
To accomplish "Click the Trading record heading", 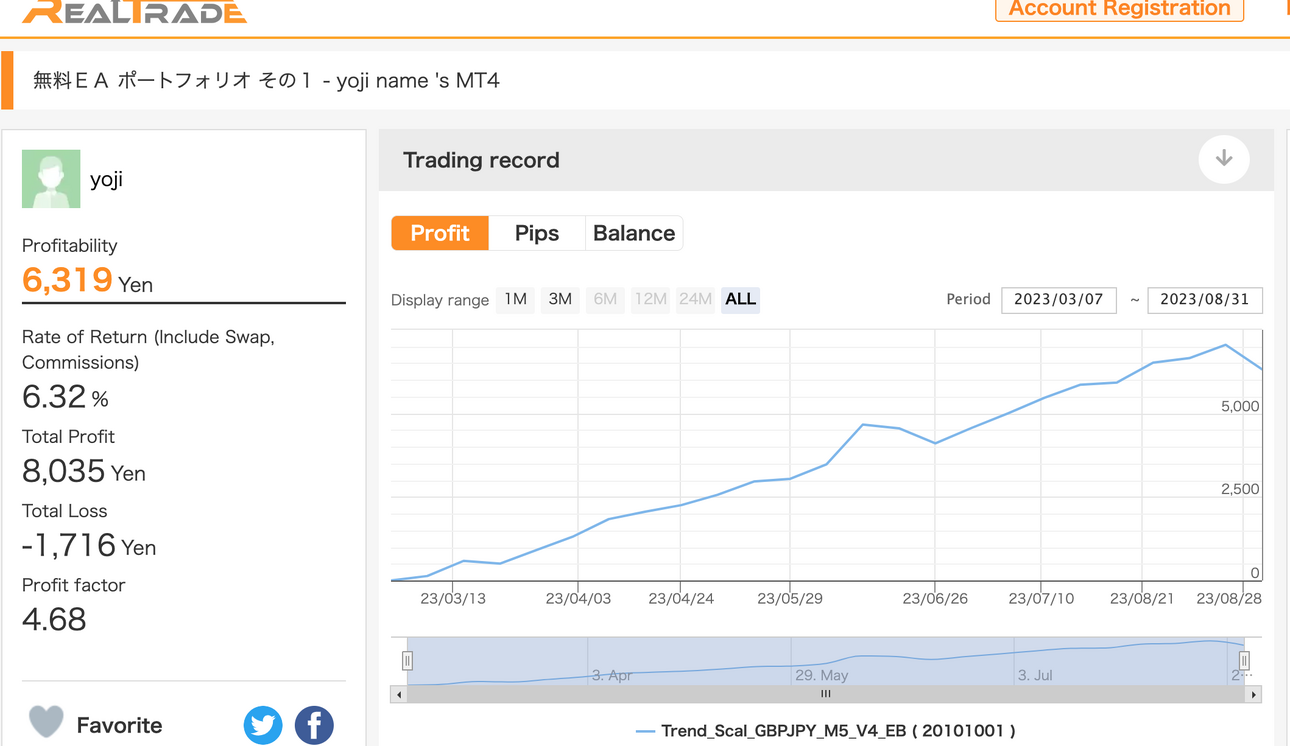I will (x=481, y=160).
